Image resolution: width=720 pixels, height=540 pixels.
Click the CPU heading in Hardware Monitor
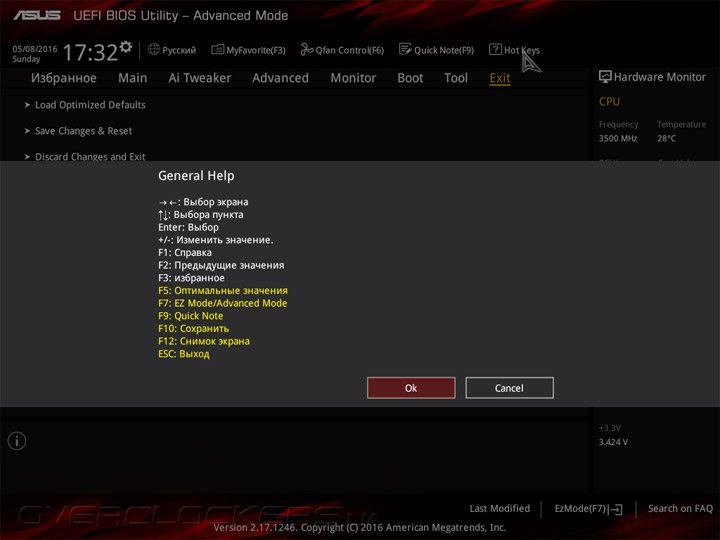click(x=609, y=101)
